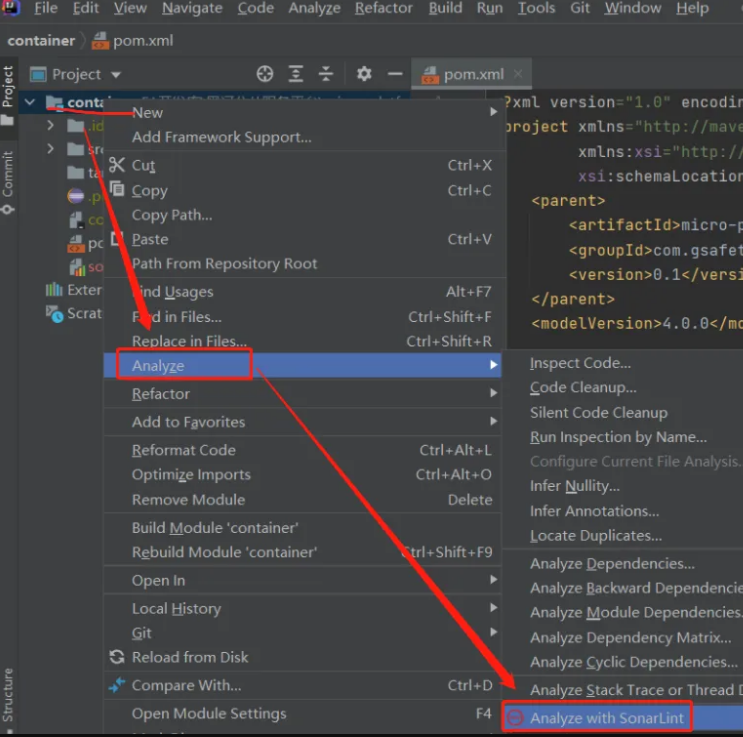
Task: Open the Project view dropdown
Action: (116, 75)
